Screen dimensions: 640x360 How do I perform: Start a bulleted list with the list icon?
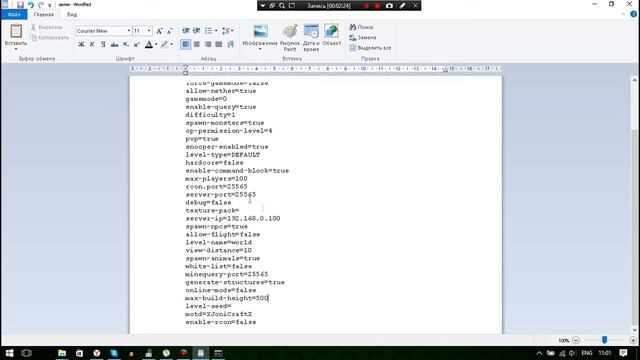click(208, 31)
